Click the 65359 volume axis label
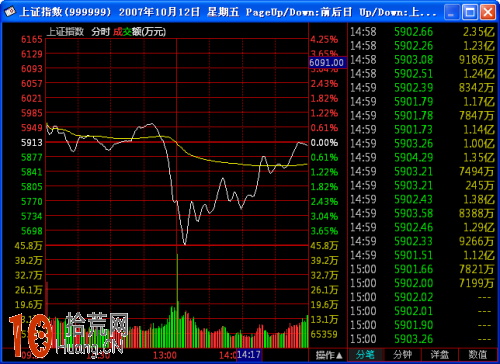This screenshot has height=364, width=500. tap(324, 334)
